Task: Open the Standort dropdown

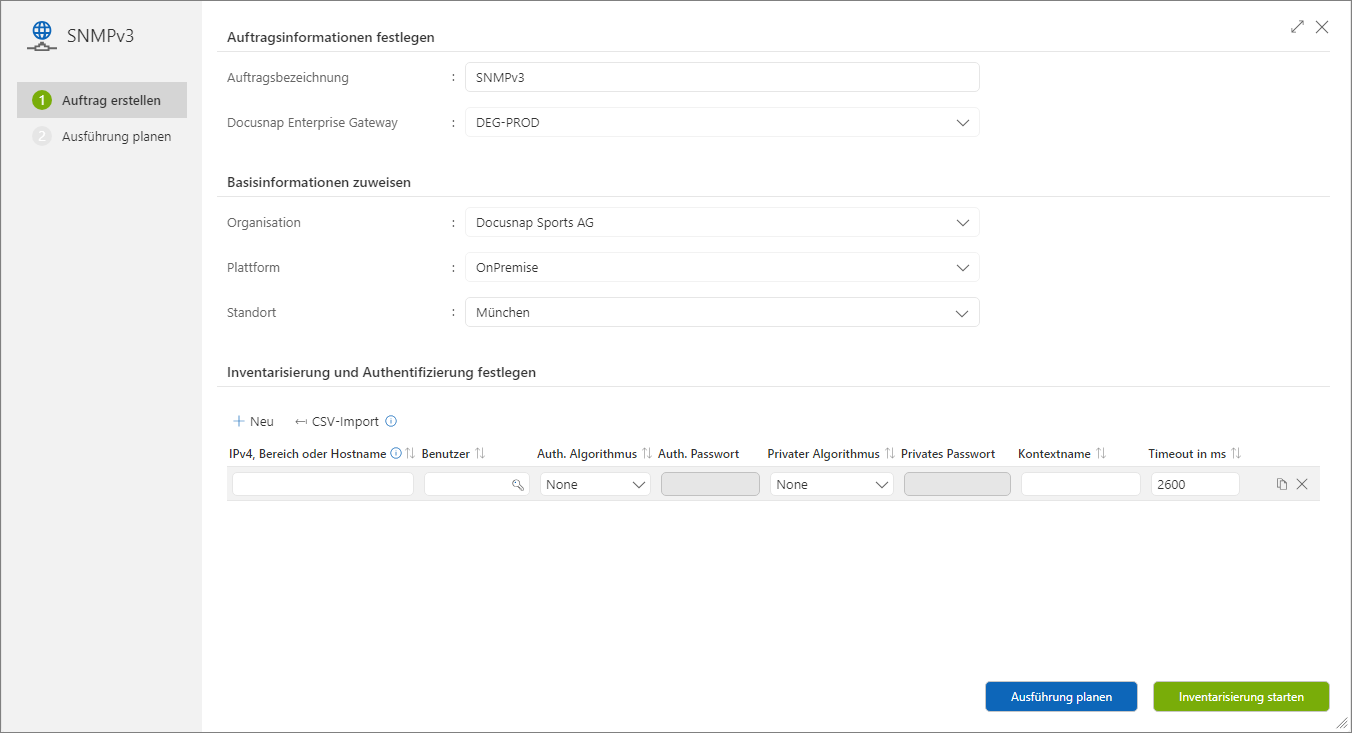Action: click(x=722, y=313)
